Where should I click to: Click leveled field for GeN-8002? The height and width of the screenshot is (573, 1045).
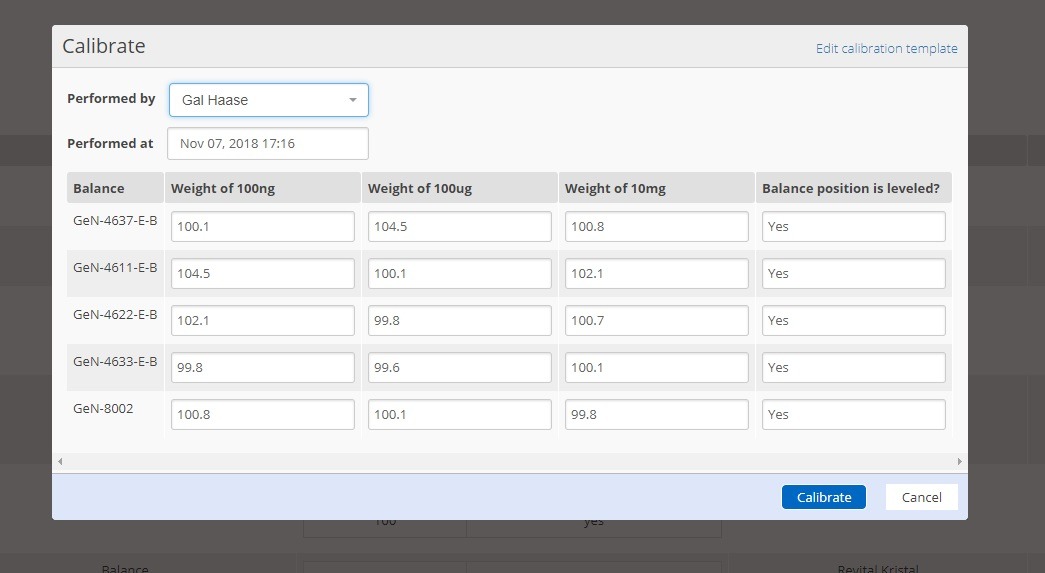[853, 414]
